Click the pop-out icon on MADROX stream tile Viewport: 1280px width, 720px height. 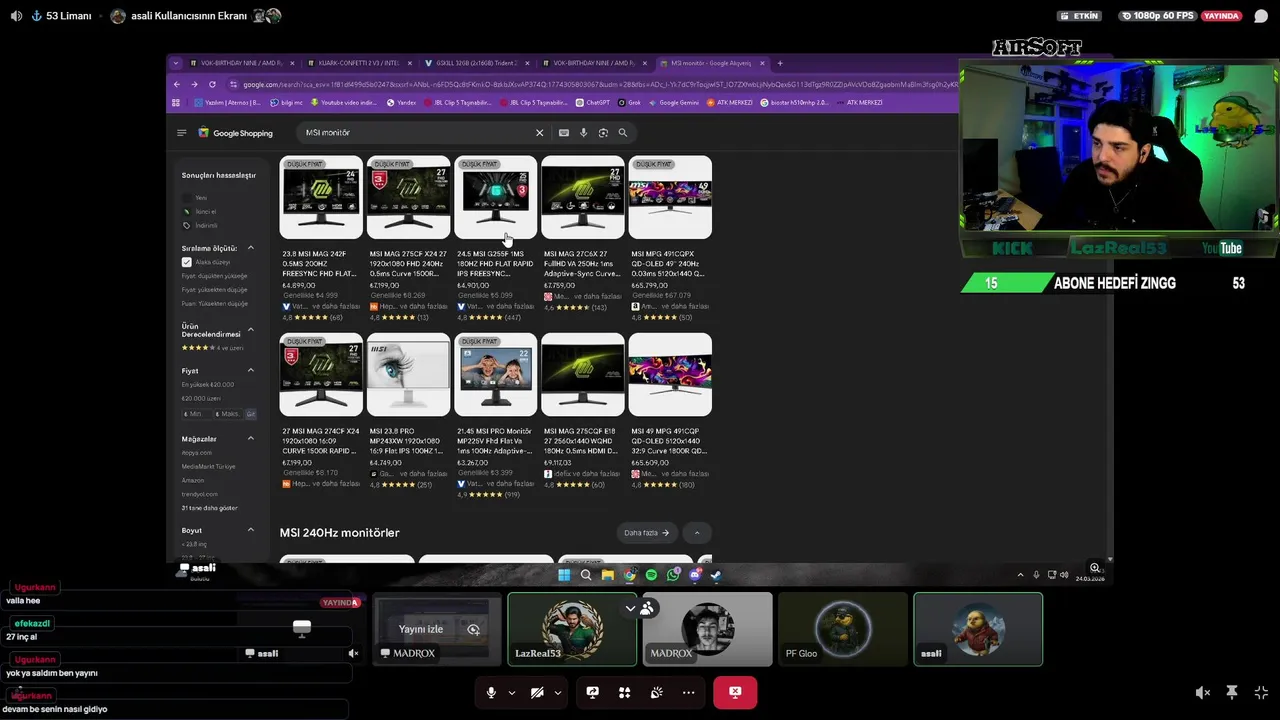coord(473,629)
